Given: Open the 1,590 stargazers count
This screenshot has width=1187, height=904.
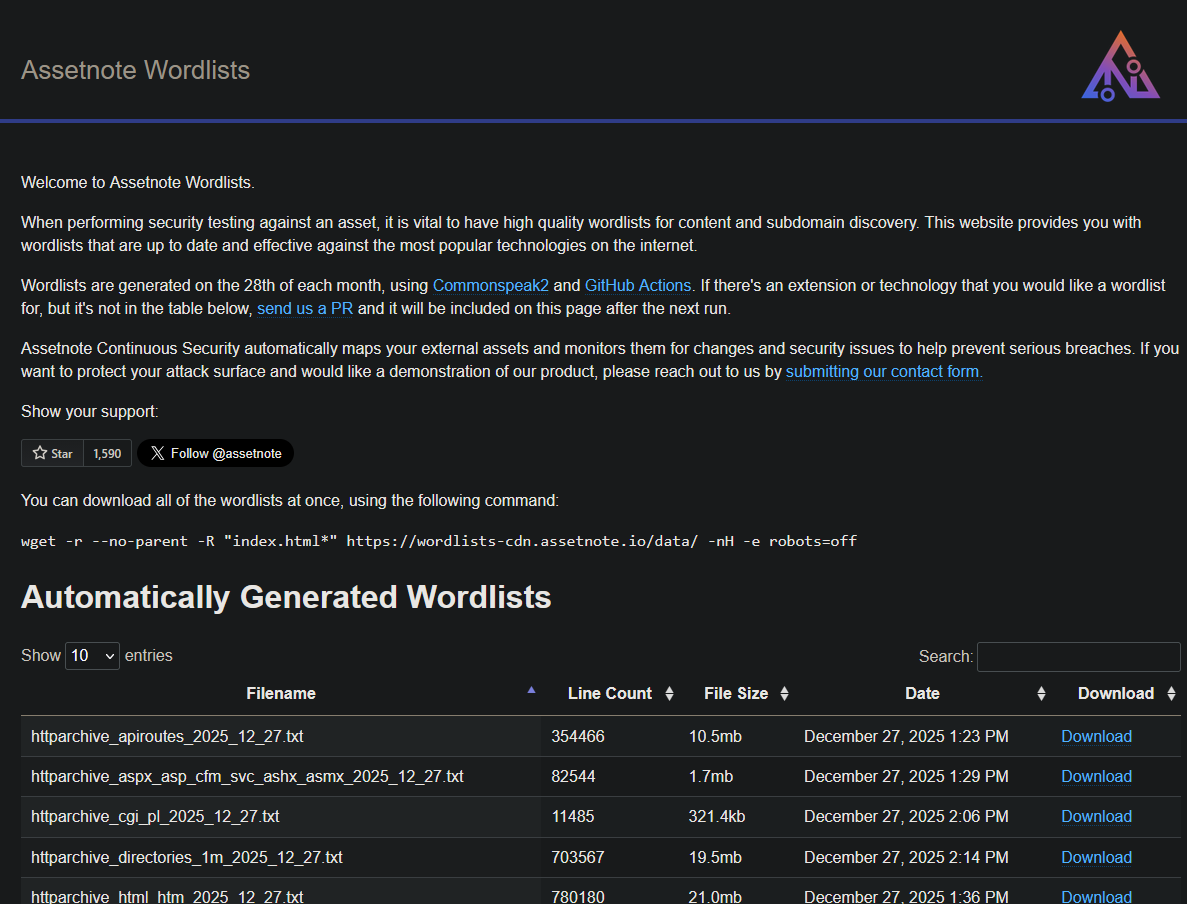Looking at the screenshot, I should [107, 454].
